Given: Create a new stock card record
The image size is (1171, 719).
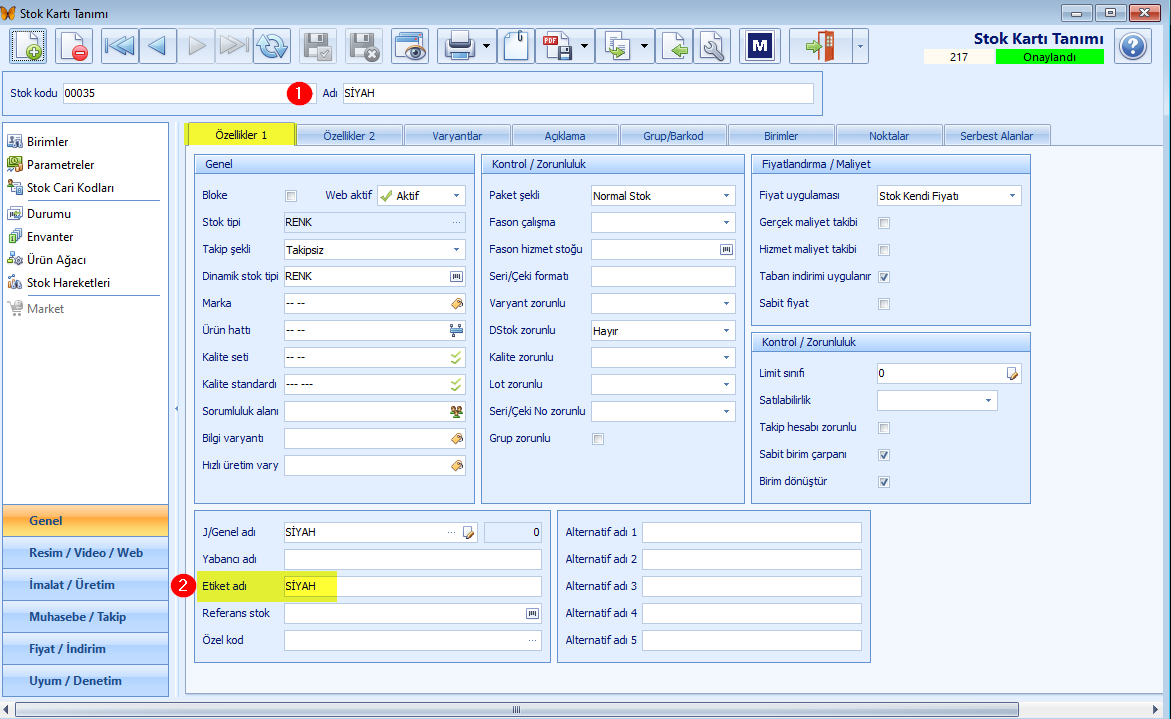Looking at the screenshot, I should pyautogui.click(x=28, y=46).
